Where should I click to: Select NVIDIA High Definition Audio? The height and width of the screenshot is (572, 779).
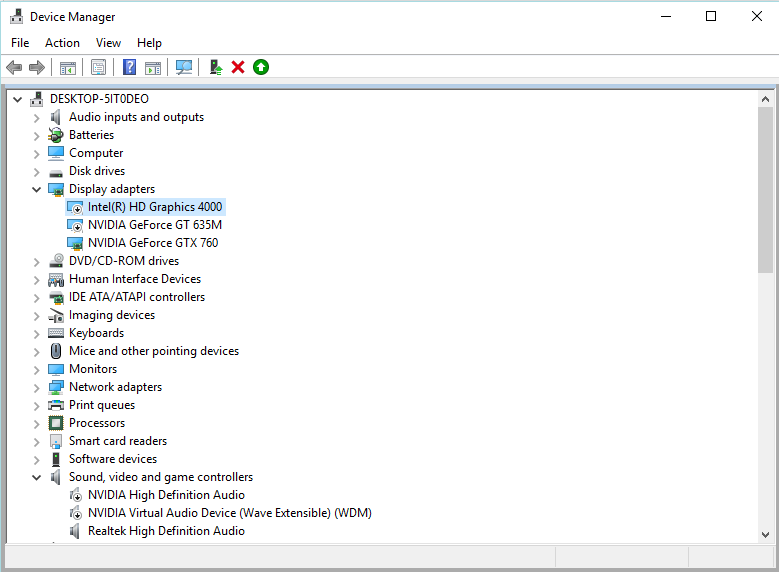[166, 494]
